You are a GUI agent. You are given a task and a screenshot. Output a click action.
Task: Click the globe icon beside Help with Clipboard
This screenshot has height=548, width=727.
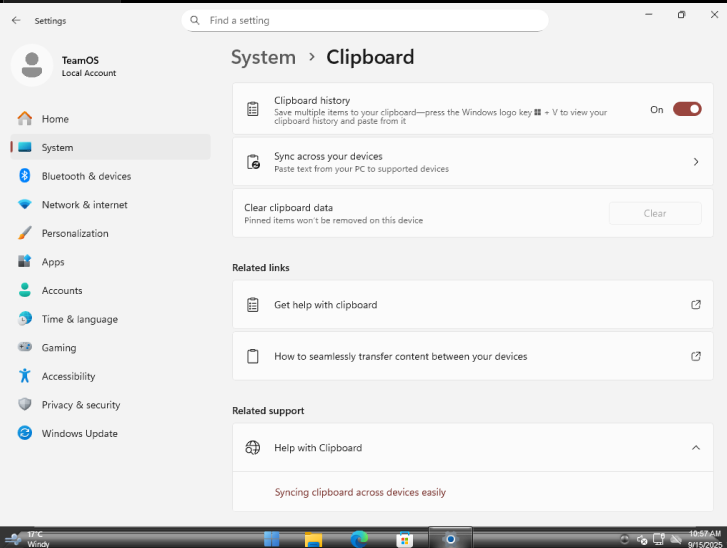253,447
